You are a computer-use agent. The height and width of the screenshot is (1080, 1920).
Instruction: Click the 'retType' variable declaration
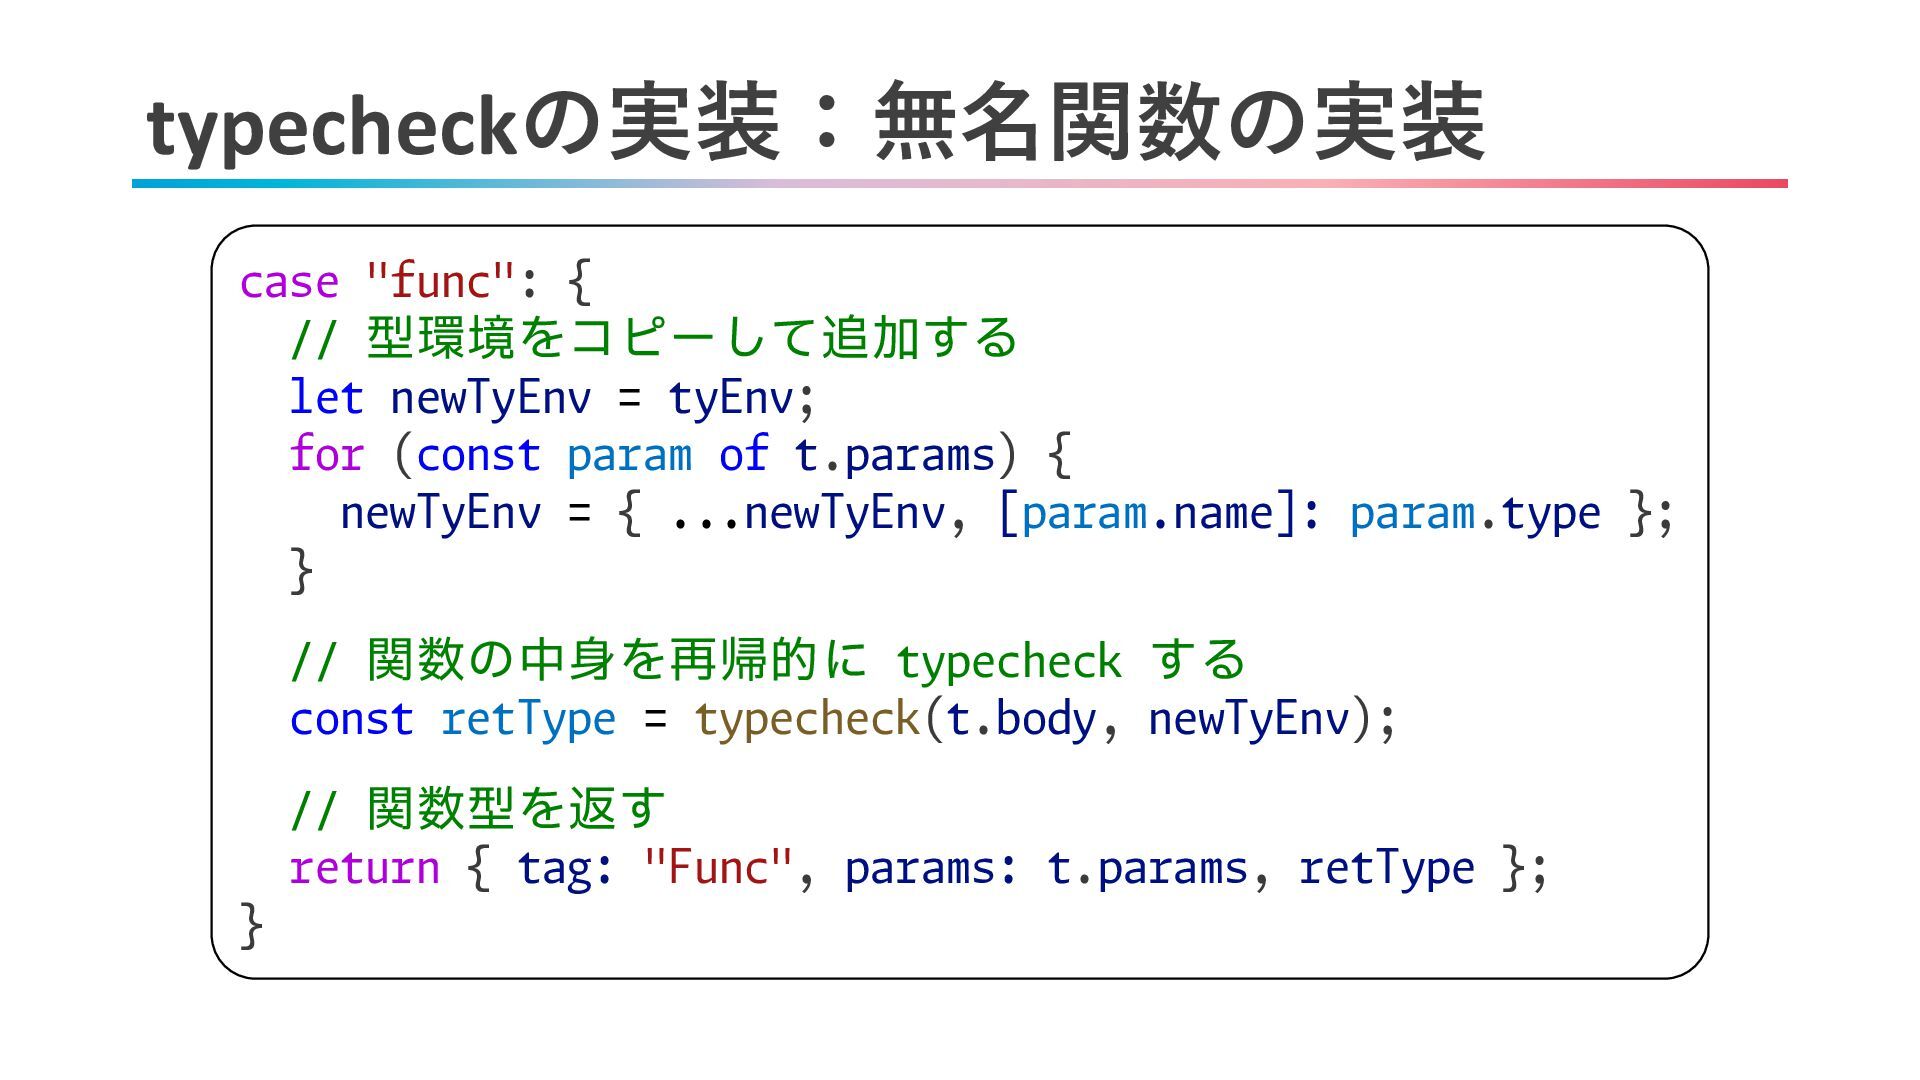(x=528, y=719)
